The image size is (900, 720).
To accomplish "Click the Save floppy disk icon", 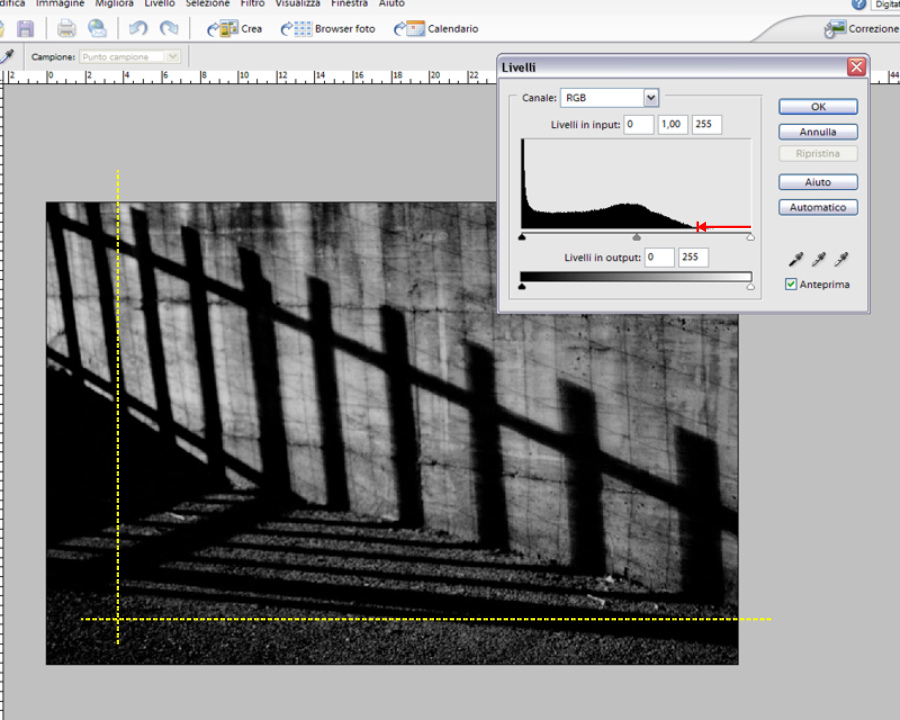I will point(26,29).
